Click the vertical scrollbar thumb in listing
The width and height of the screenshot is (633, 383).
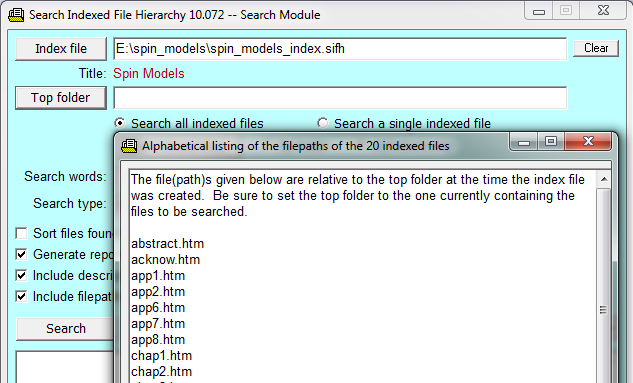point(604,310)
